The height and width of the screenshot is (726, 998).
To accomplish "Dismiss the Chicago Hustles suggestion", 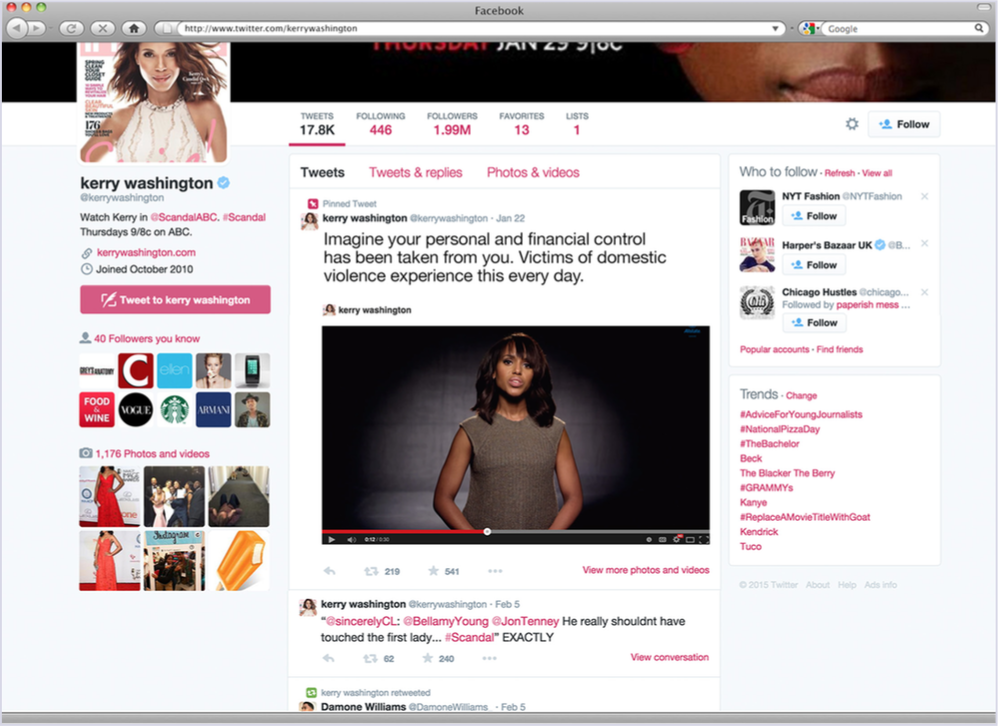I will click(x=924, y=292).
